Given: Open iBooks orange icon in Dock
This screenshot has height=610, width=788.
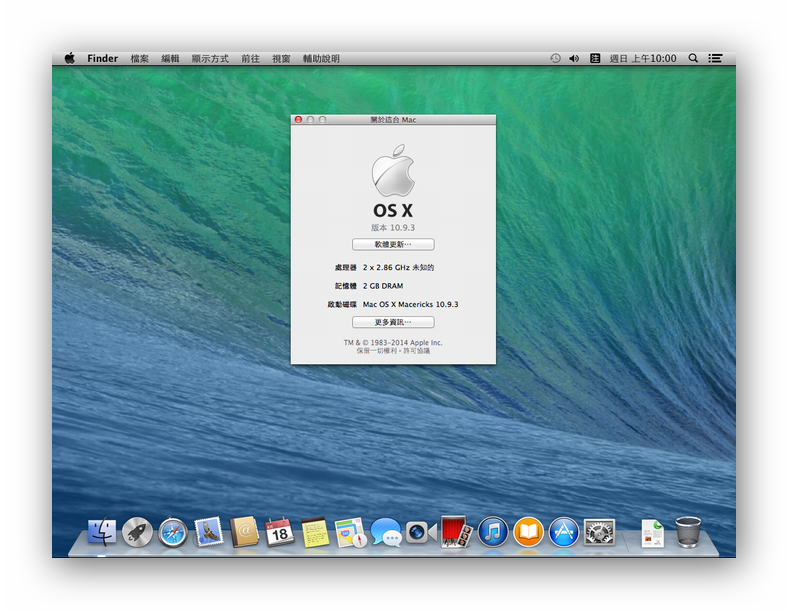Looking at the screenshot, I should [x=528, y=532].
